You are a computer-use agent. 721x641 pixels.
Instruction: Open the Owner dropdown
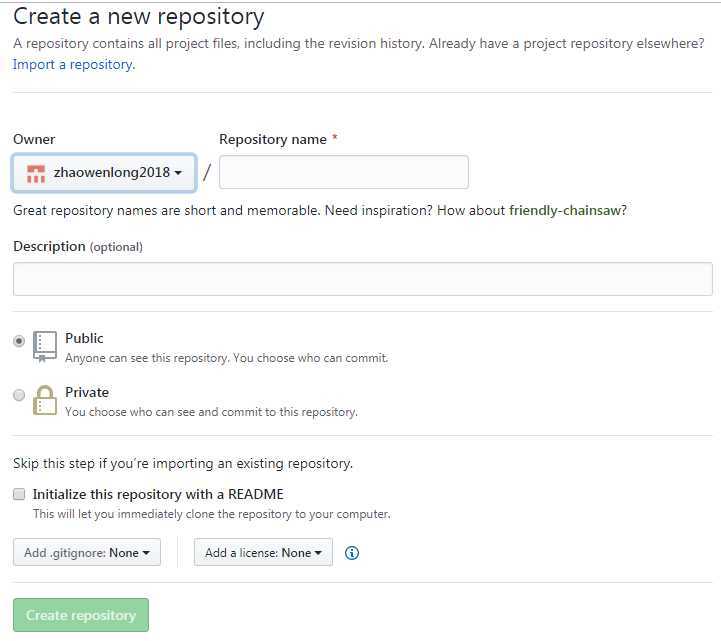[104, 173]
